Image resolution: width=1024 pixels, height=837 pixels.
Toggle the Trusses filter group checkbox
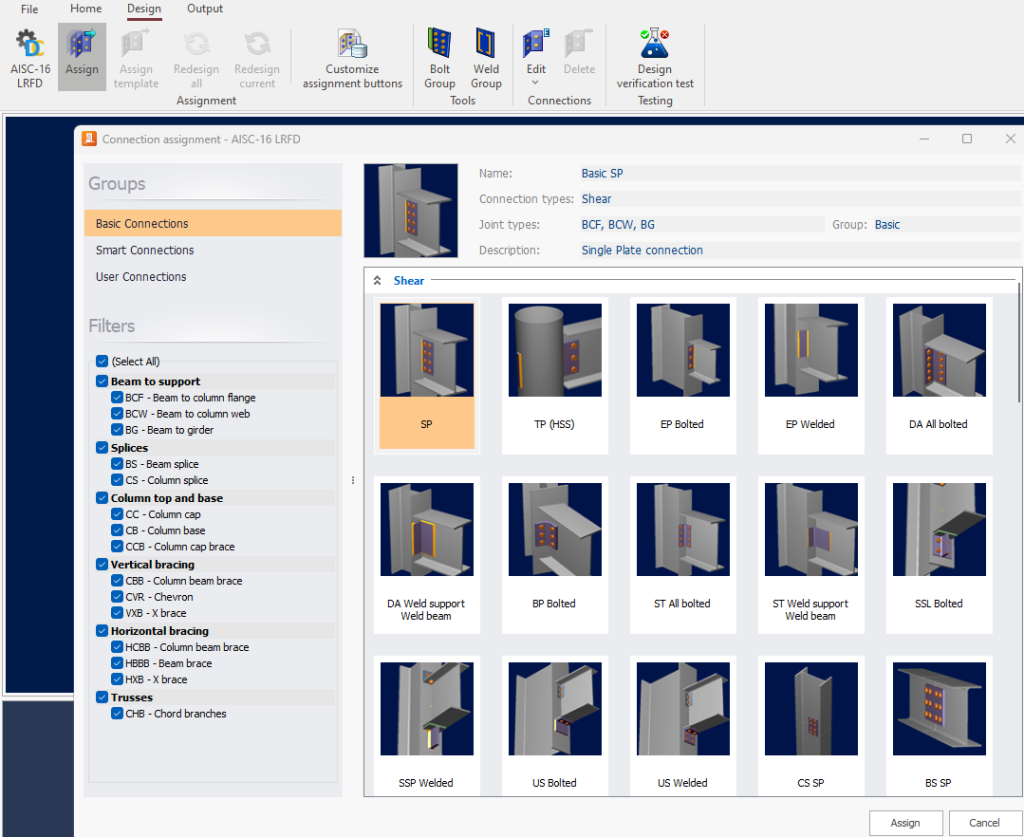tap(102, 698)
